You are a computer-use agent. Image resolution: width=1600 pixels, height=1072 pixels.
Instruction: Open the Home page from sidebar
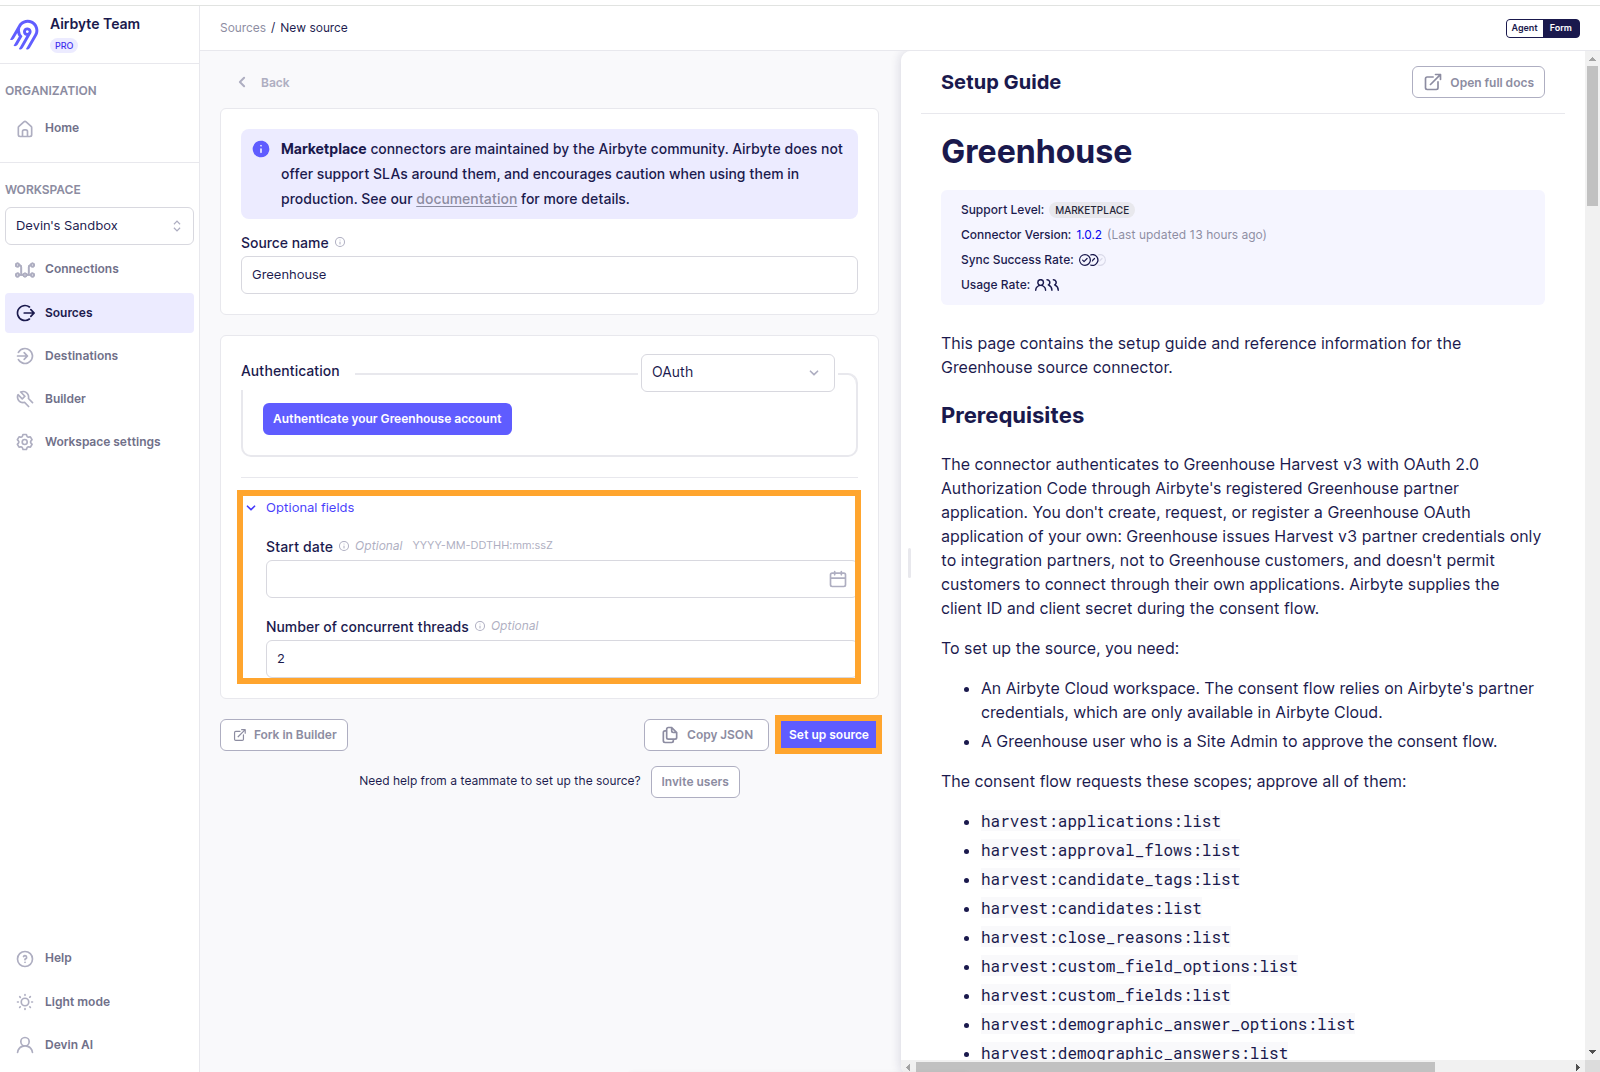pyautogui.click(x=99, y=128)
